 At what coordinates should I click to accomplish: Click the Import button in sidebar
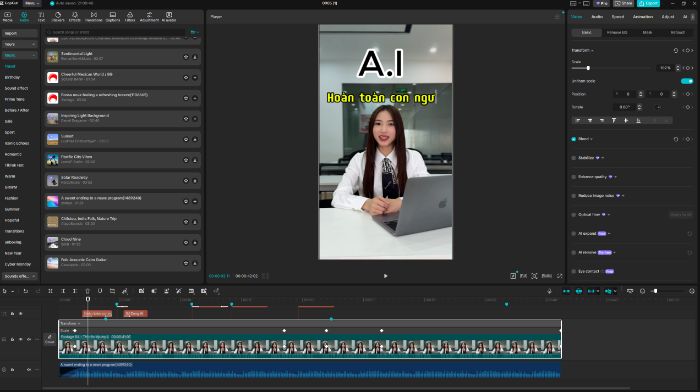pyautogui.click(x=20, y=33)
